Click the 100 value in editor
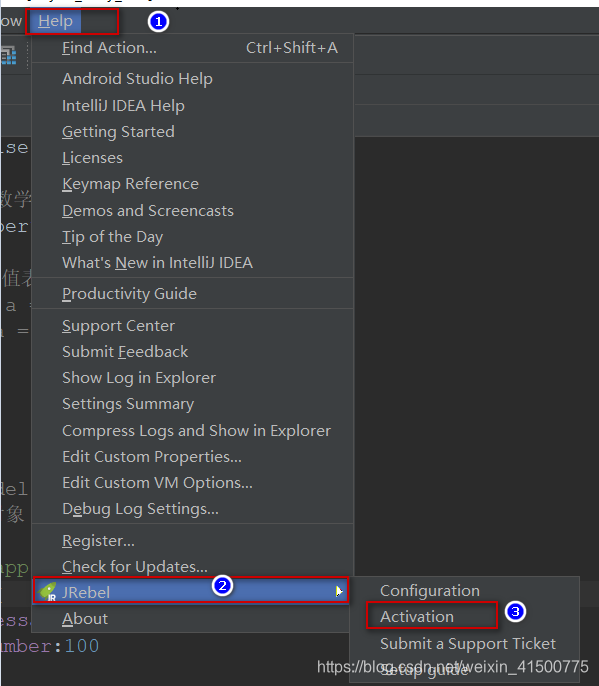This screenshot has height=686, width=599. [82, 646]
